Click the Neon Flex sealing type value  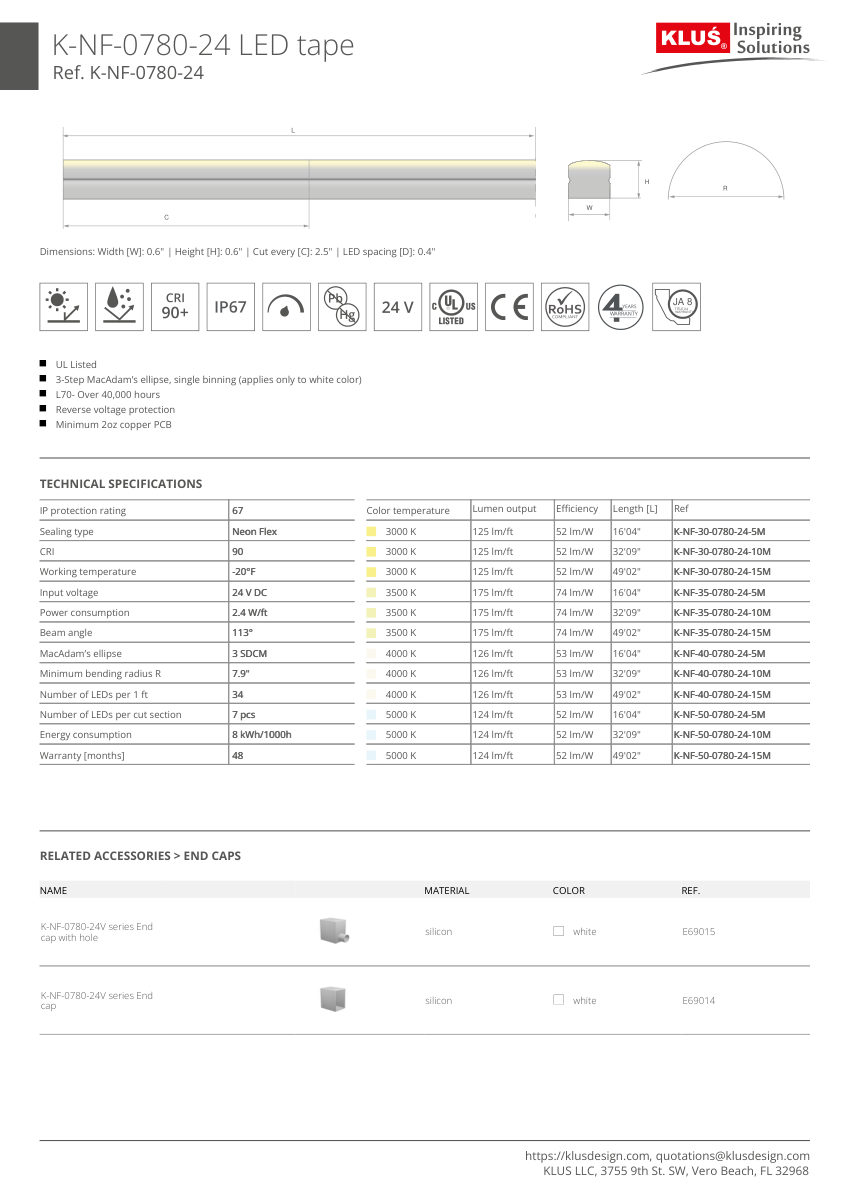point(254,532)
